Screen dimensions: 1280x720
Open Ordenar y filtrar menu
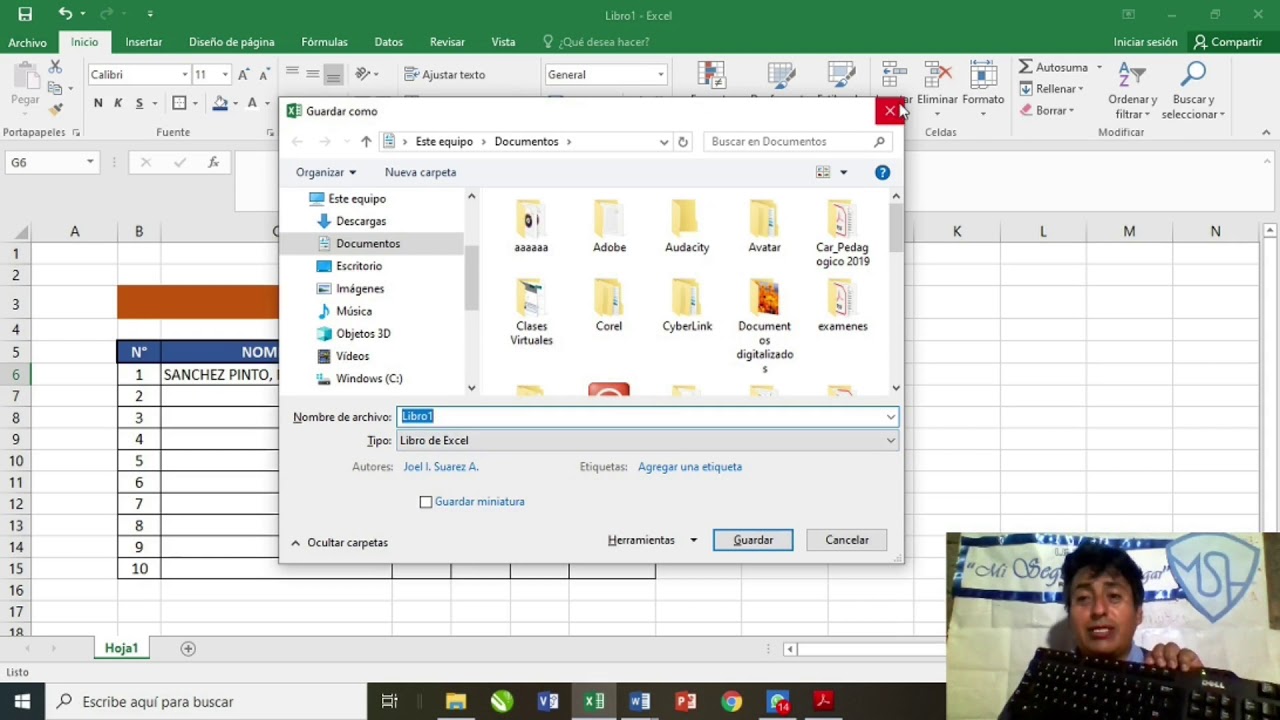1132,90
